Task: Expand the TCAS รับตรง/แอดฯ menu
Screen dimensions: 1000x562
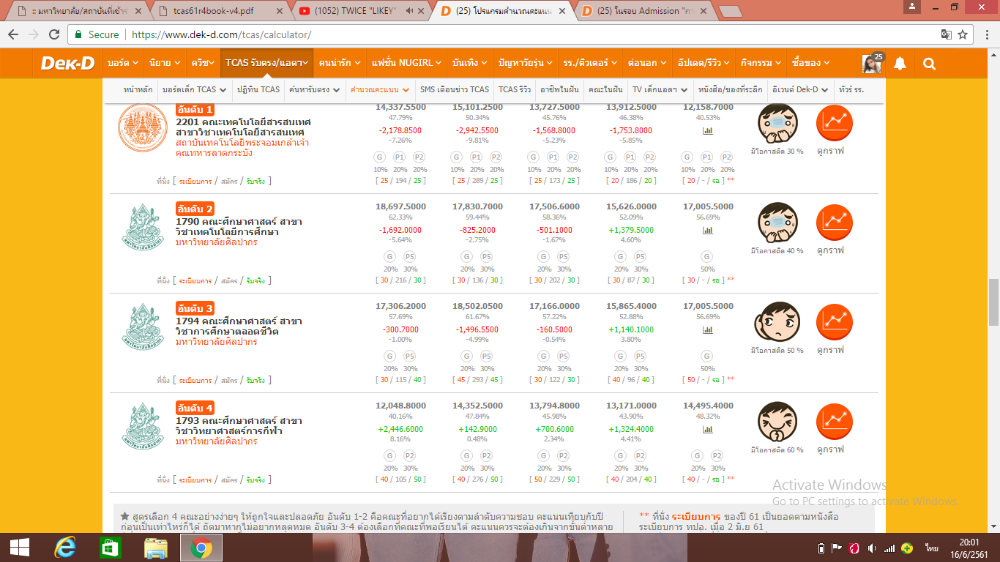Action: pyautogui.click(x=265, y=63)
